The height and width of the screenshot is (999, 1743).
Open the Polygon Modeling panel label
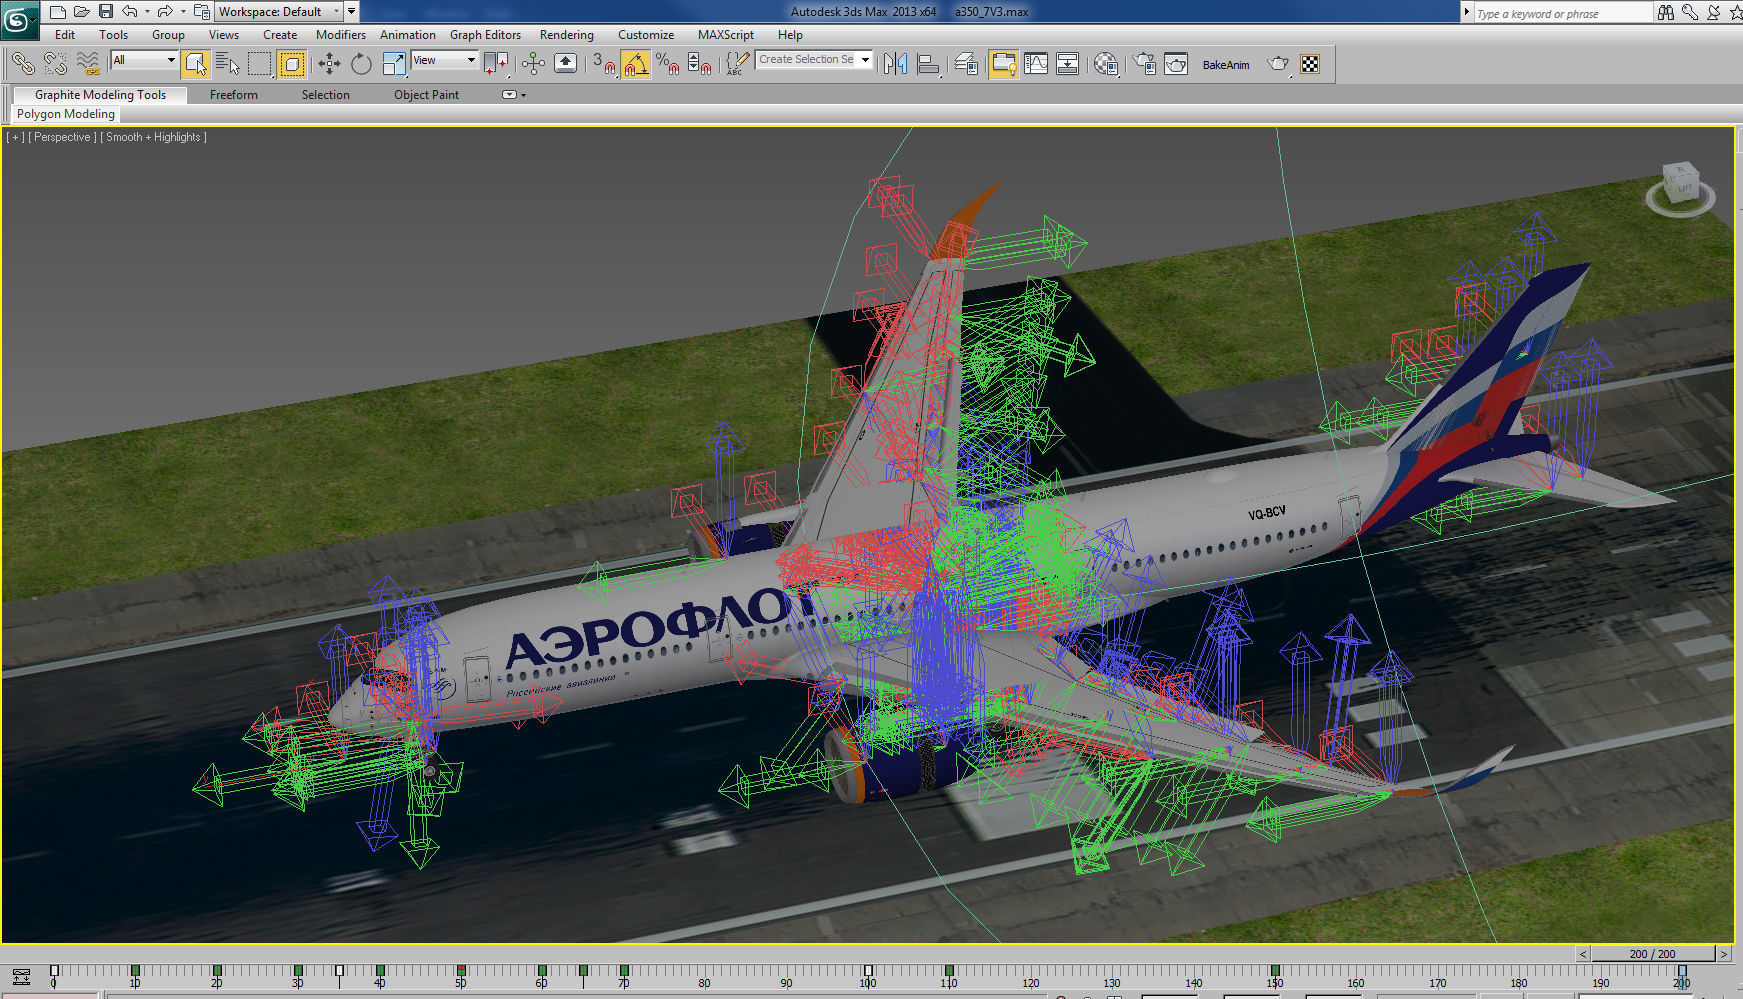click(x=66, y=114)
